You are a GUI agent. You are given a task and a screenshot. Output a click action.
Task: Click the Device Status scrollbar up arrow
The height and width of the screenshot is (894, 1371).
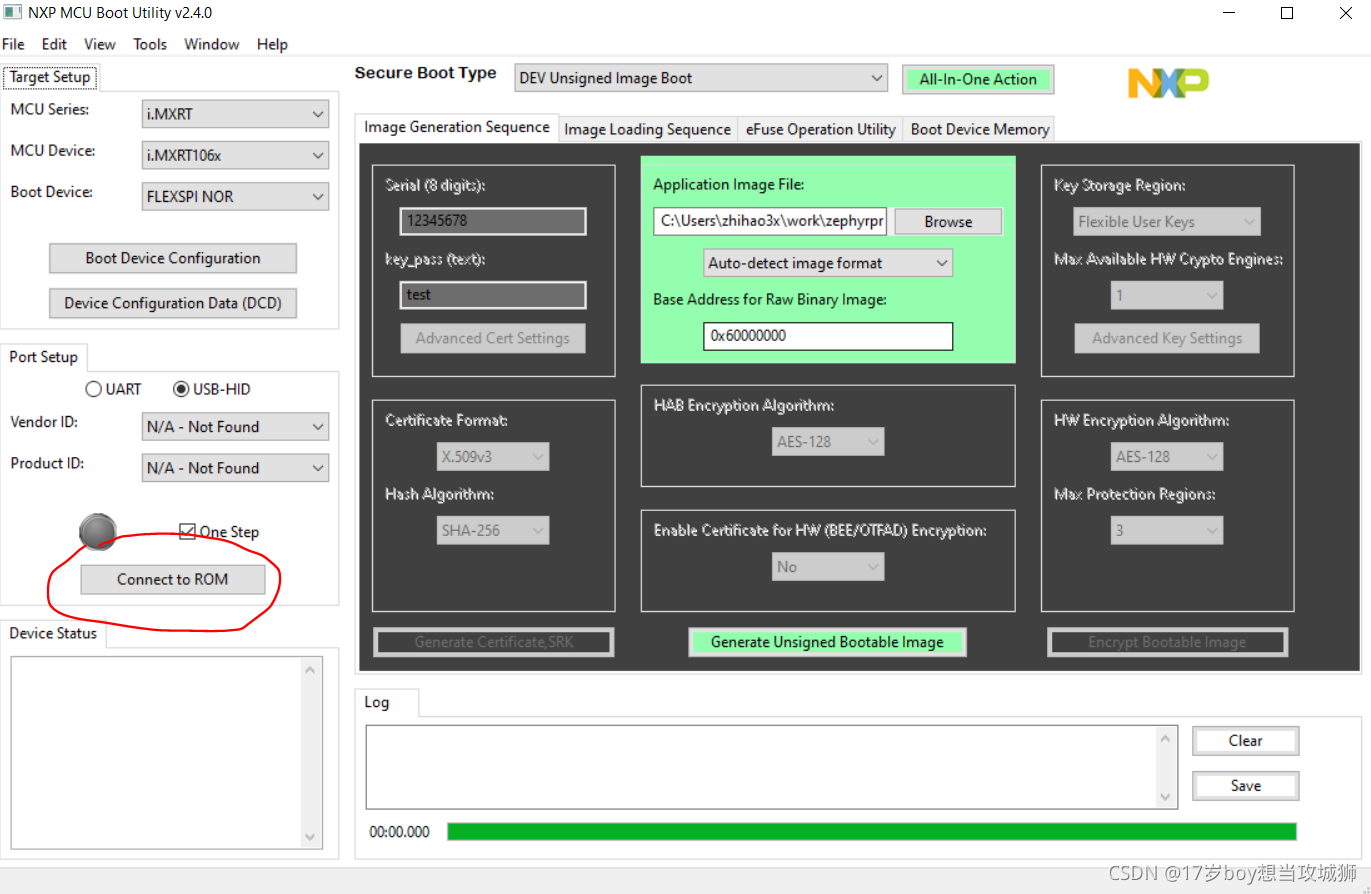[310, 669]
